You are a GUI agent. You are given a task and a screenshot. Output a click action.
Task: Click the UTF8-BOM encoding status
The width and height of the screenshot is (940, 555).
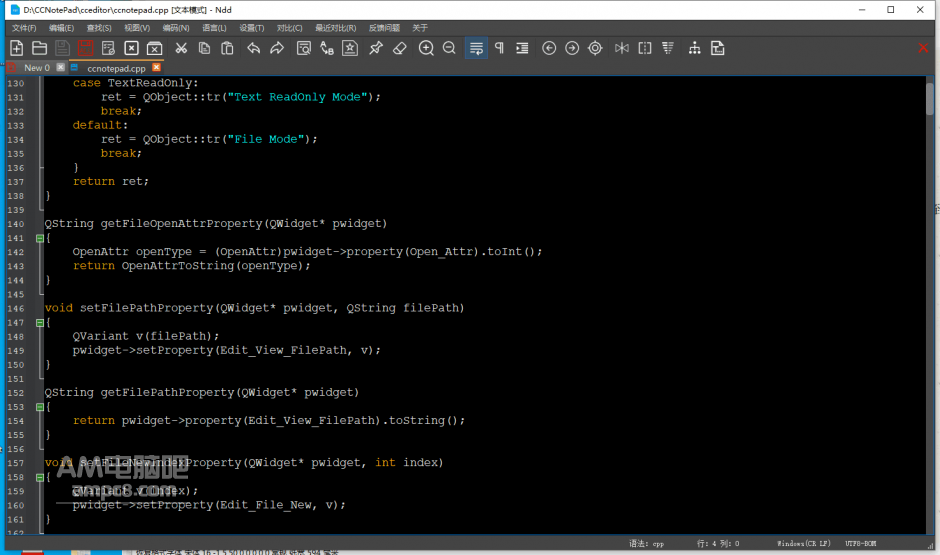(x=860, y=544)
